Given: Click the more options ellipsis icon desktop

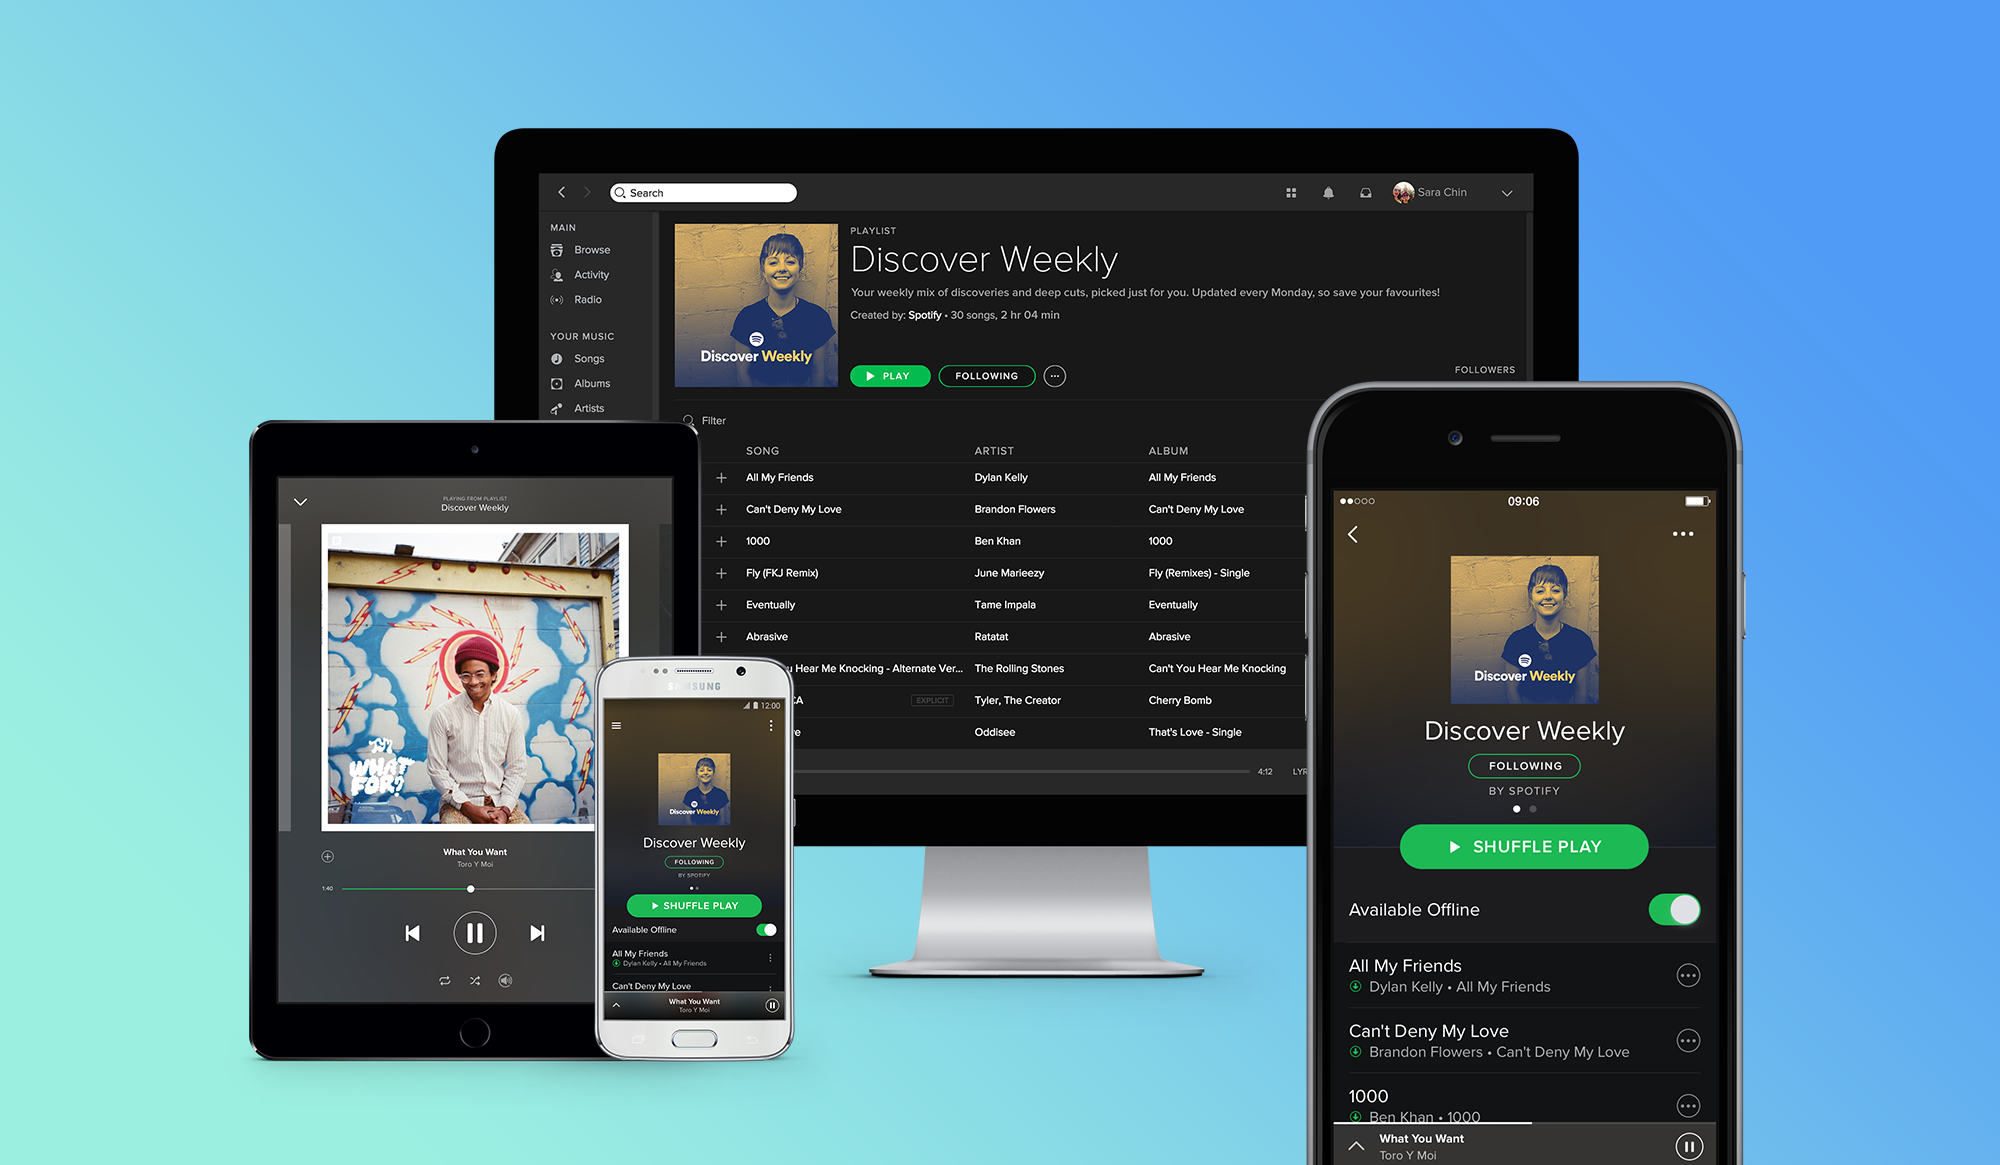Looking at the screenshot, I should pos(1055,376).
